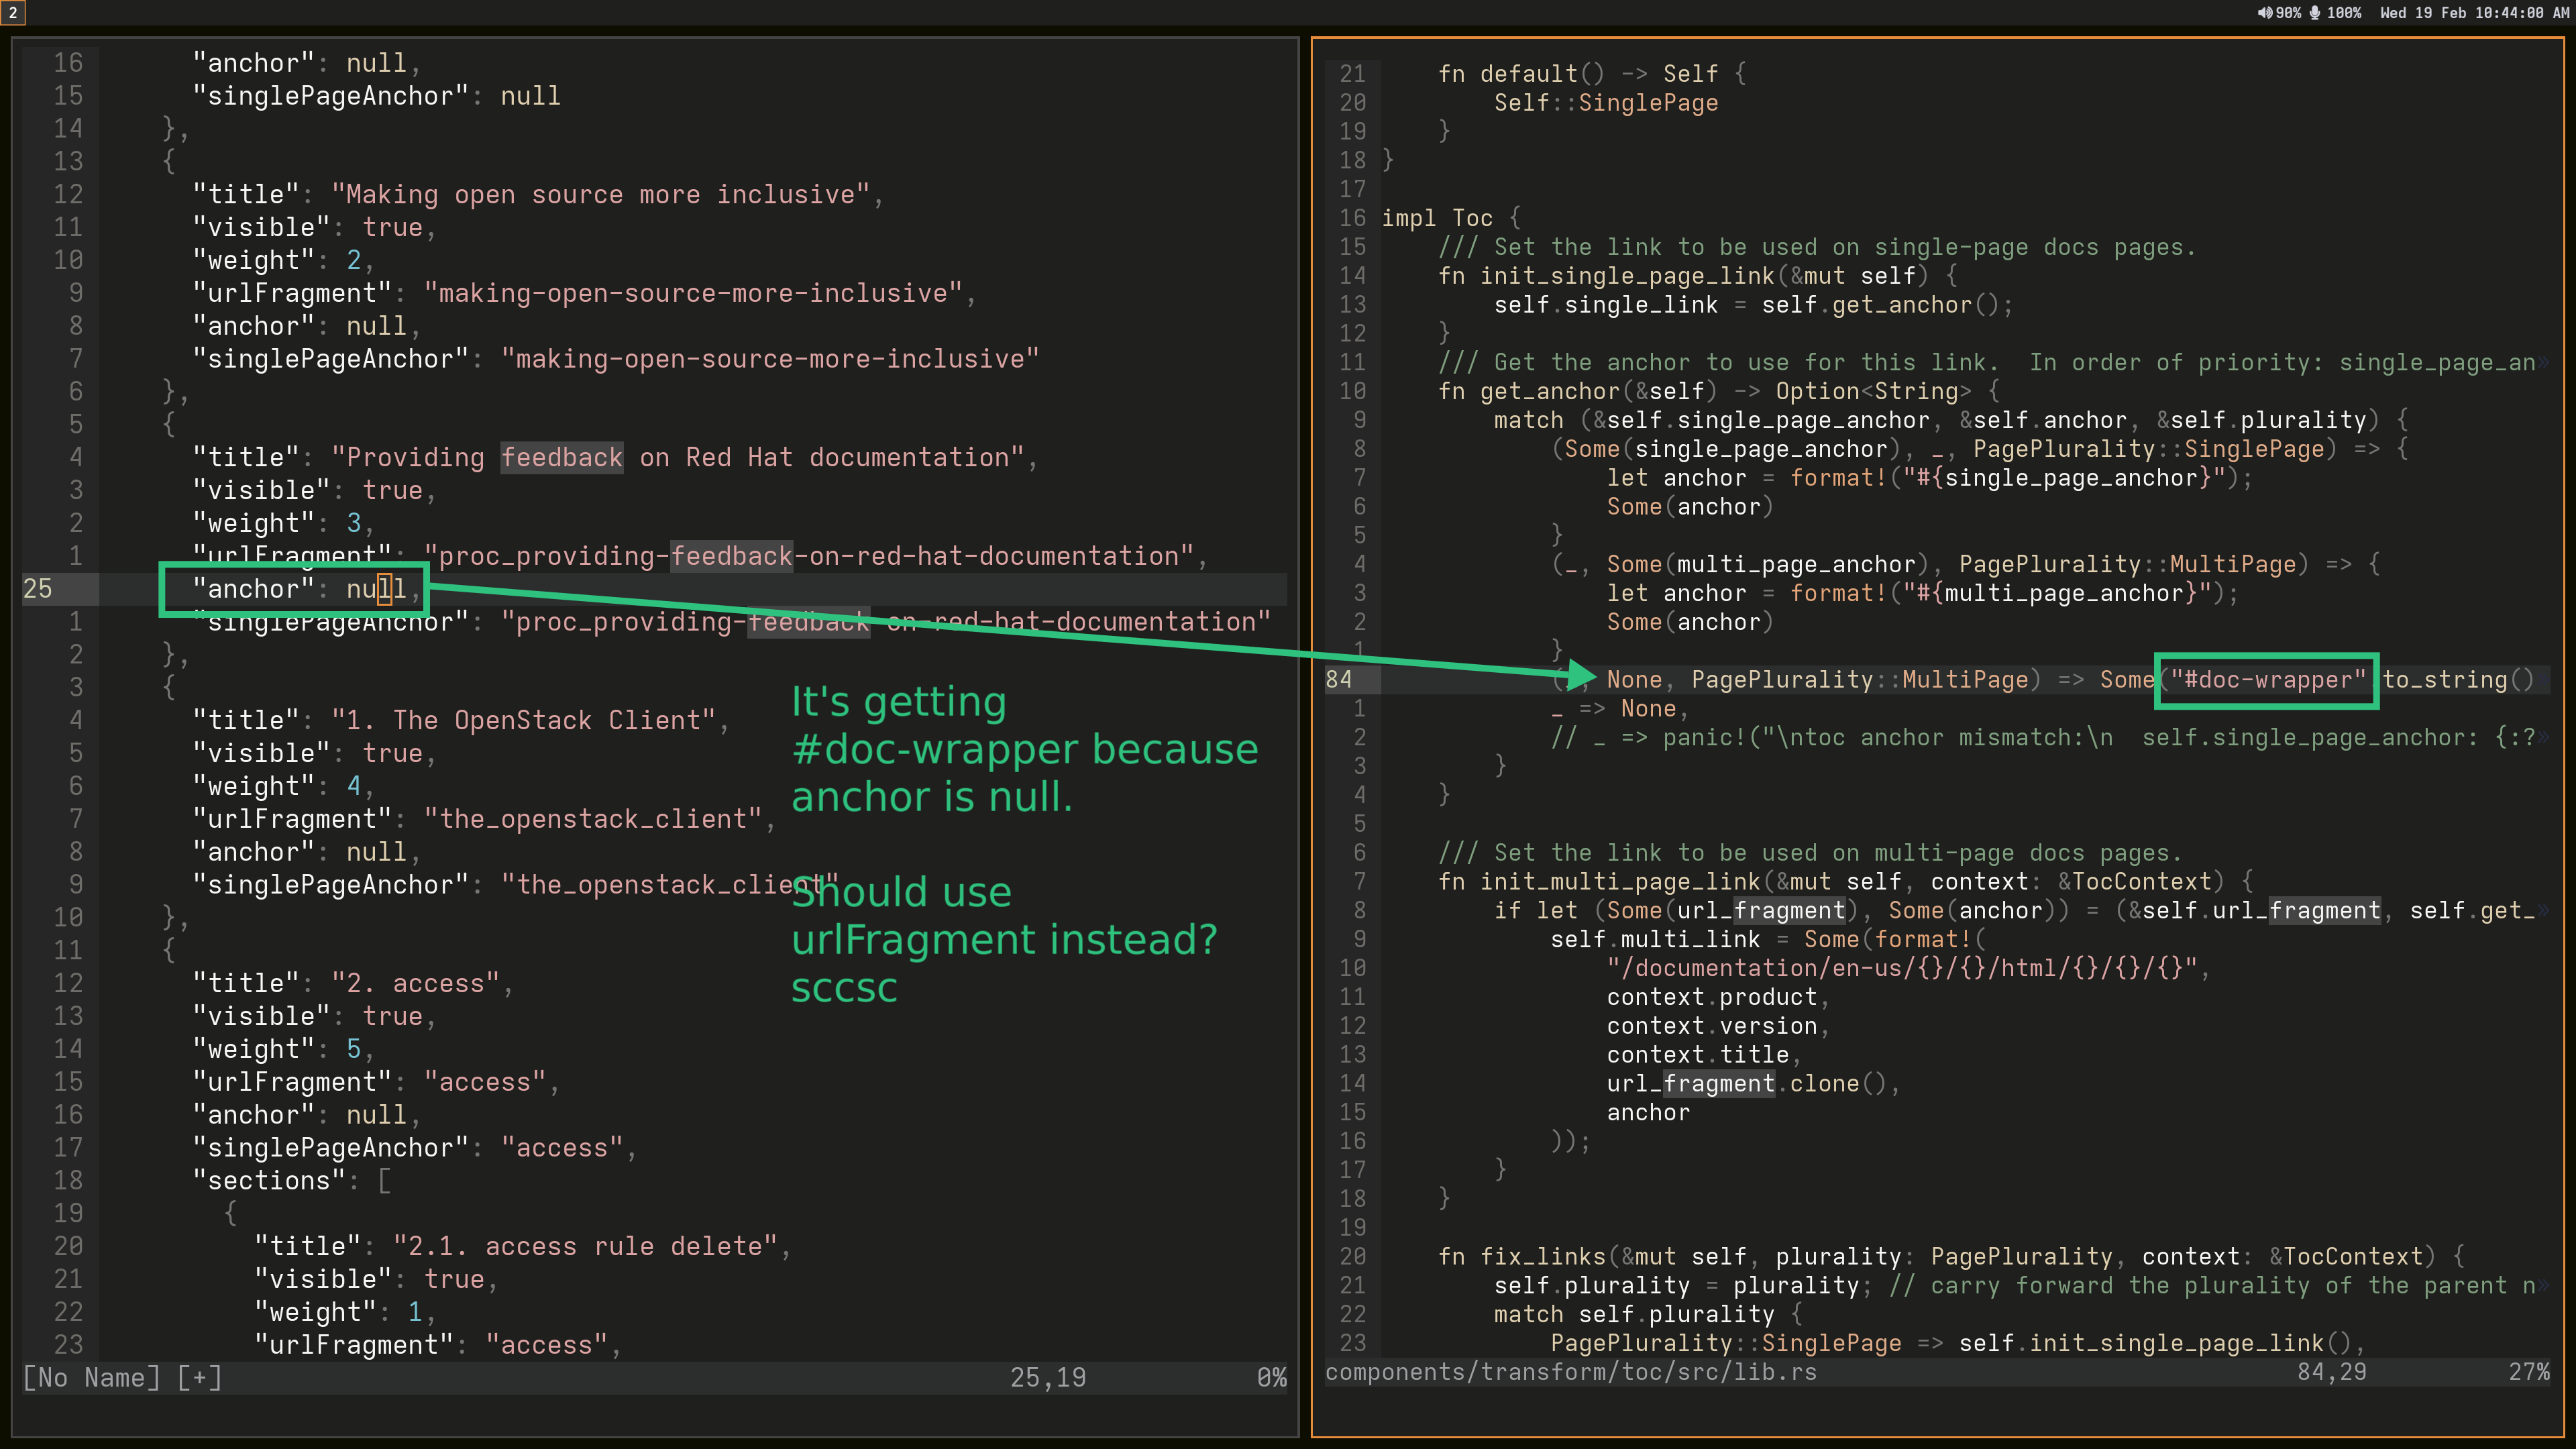Click the "sections": [ opening bracket line

coord(290,1180)
